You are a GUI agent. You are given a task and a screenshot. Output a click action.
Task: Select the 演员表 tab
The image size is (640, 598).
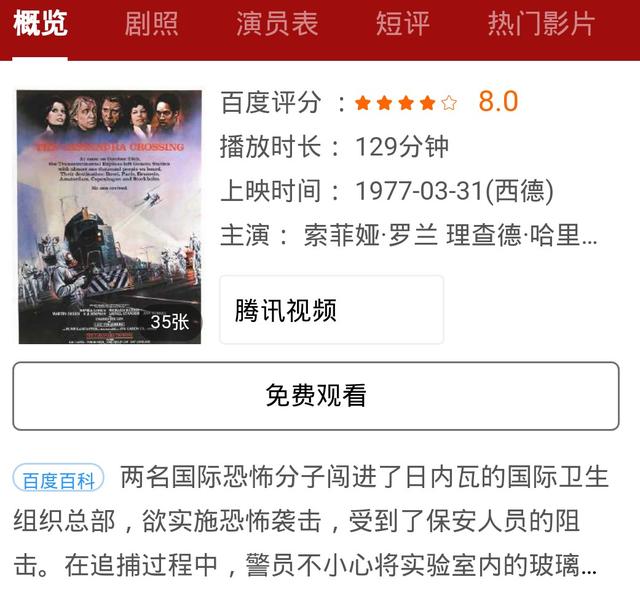coord(277,24)
